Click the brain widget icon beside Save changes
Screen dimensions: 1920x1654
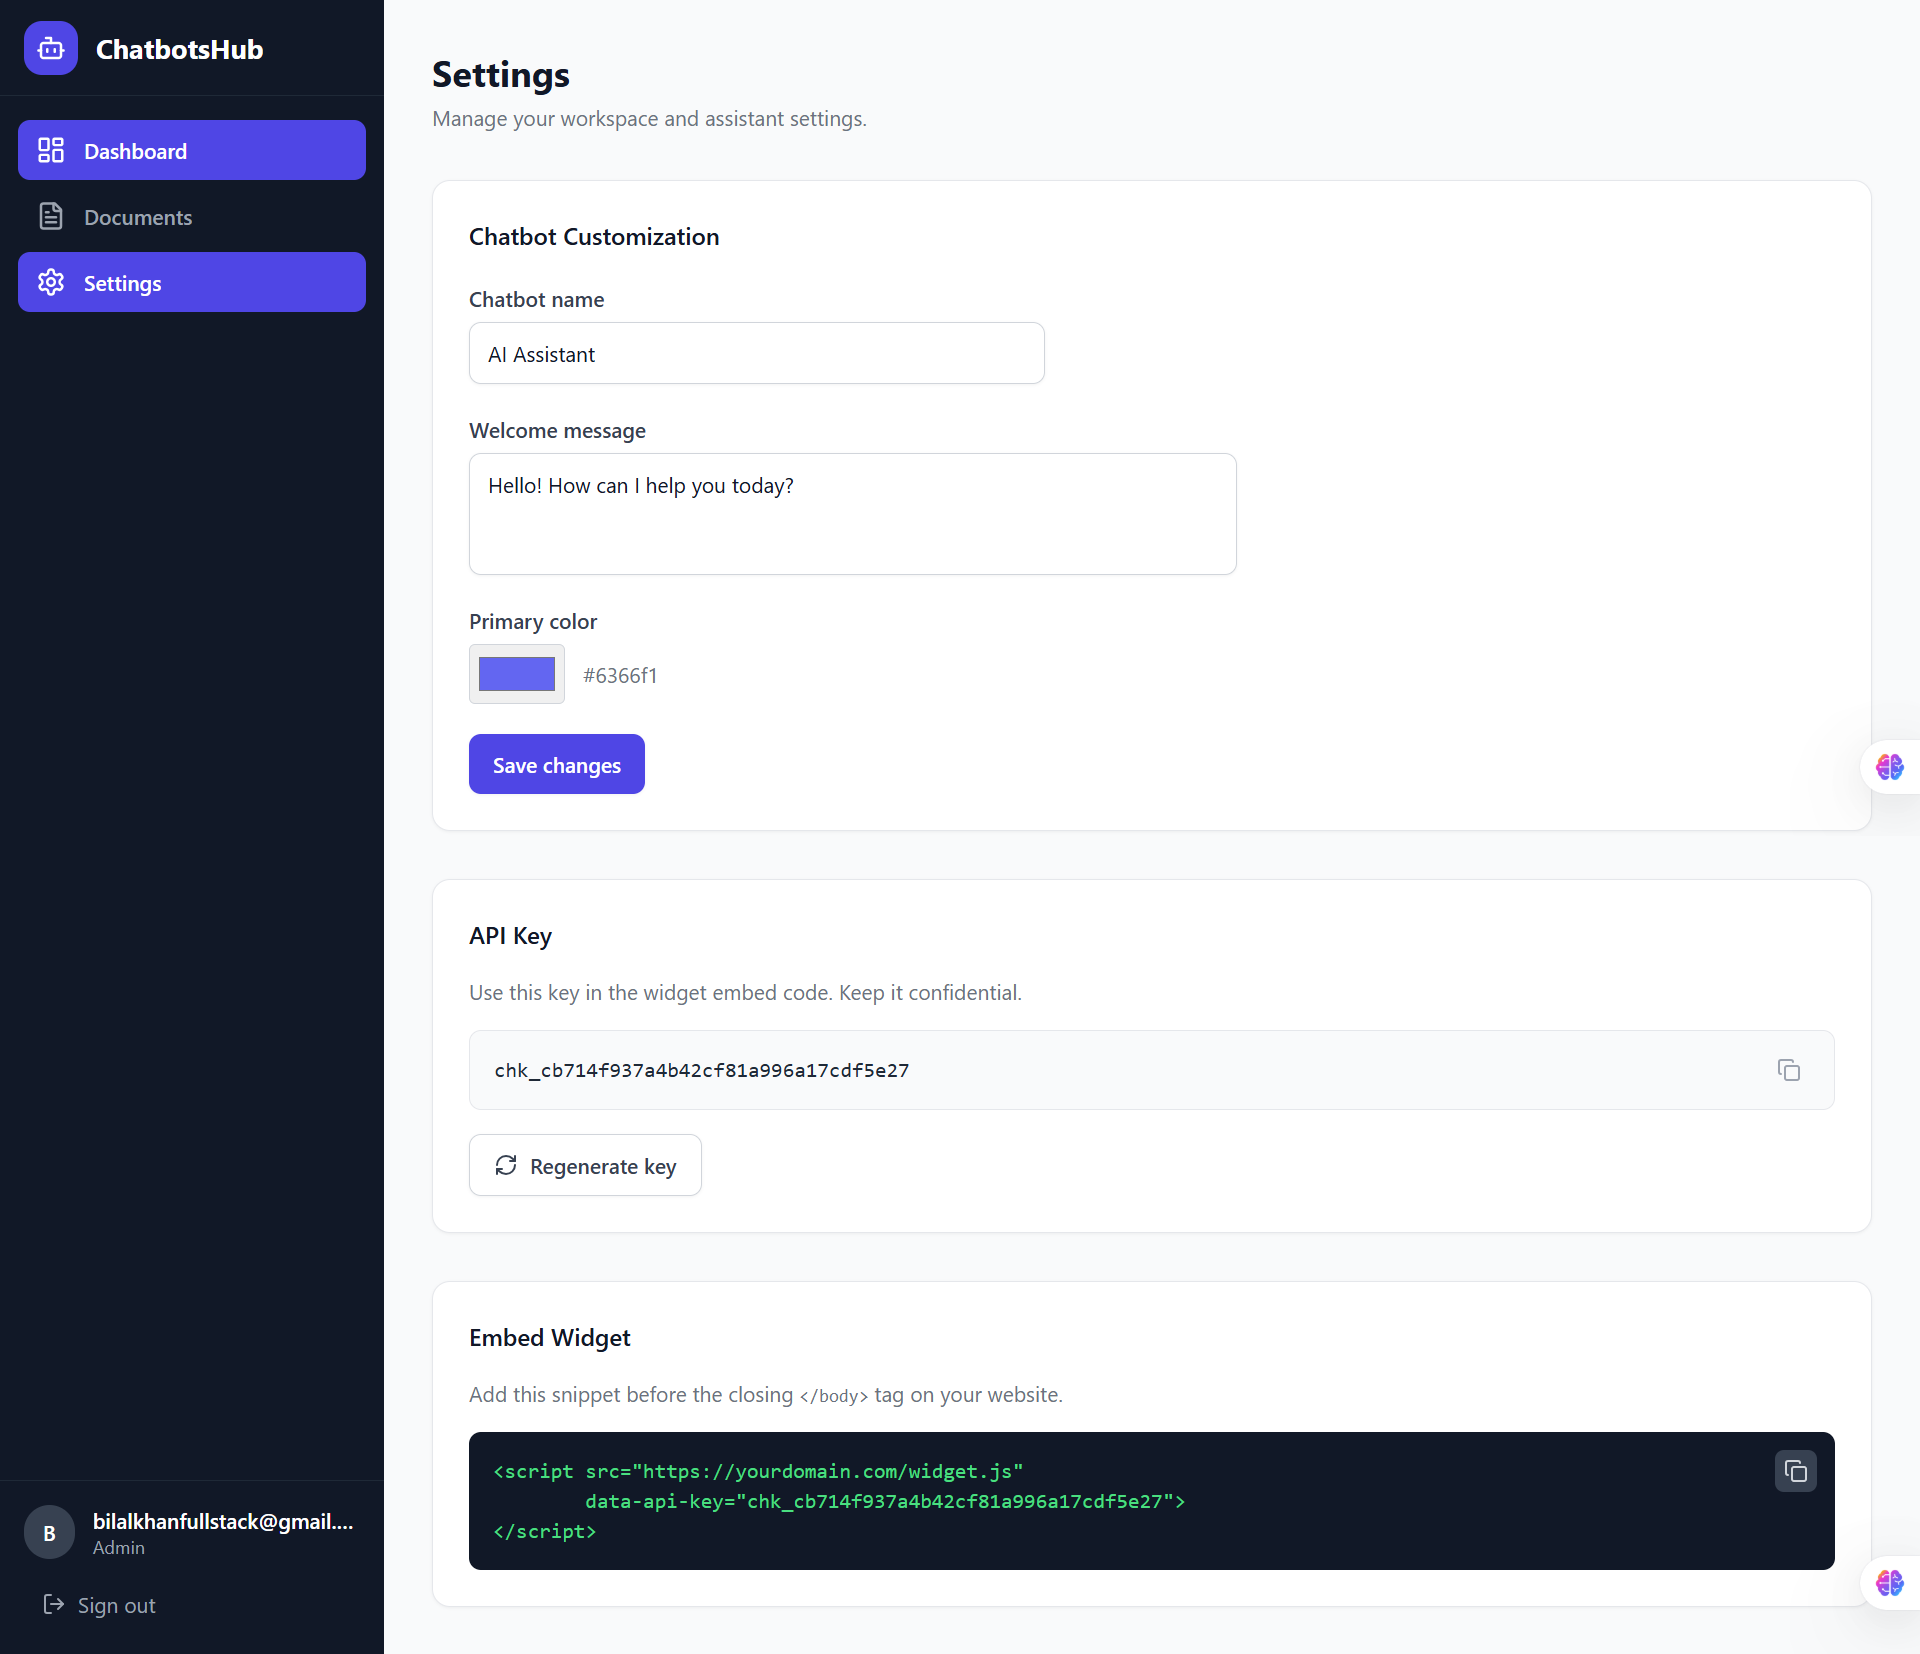point(1889,767)
